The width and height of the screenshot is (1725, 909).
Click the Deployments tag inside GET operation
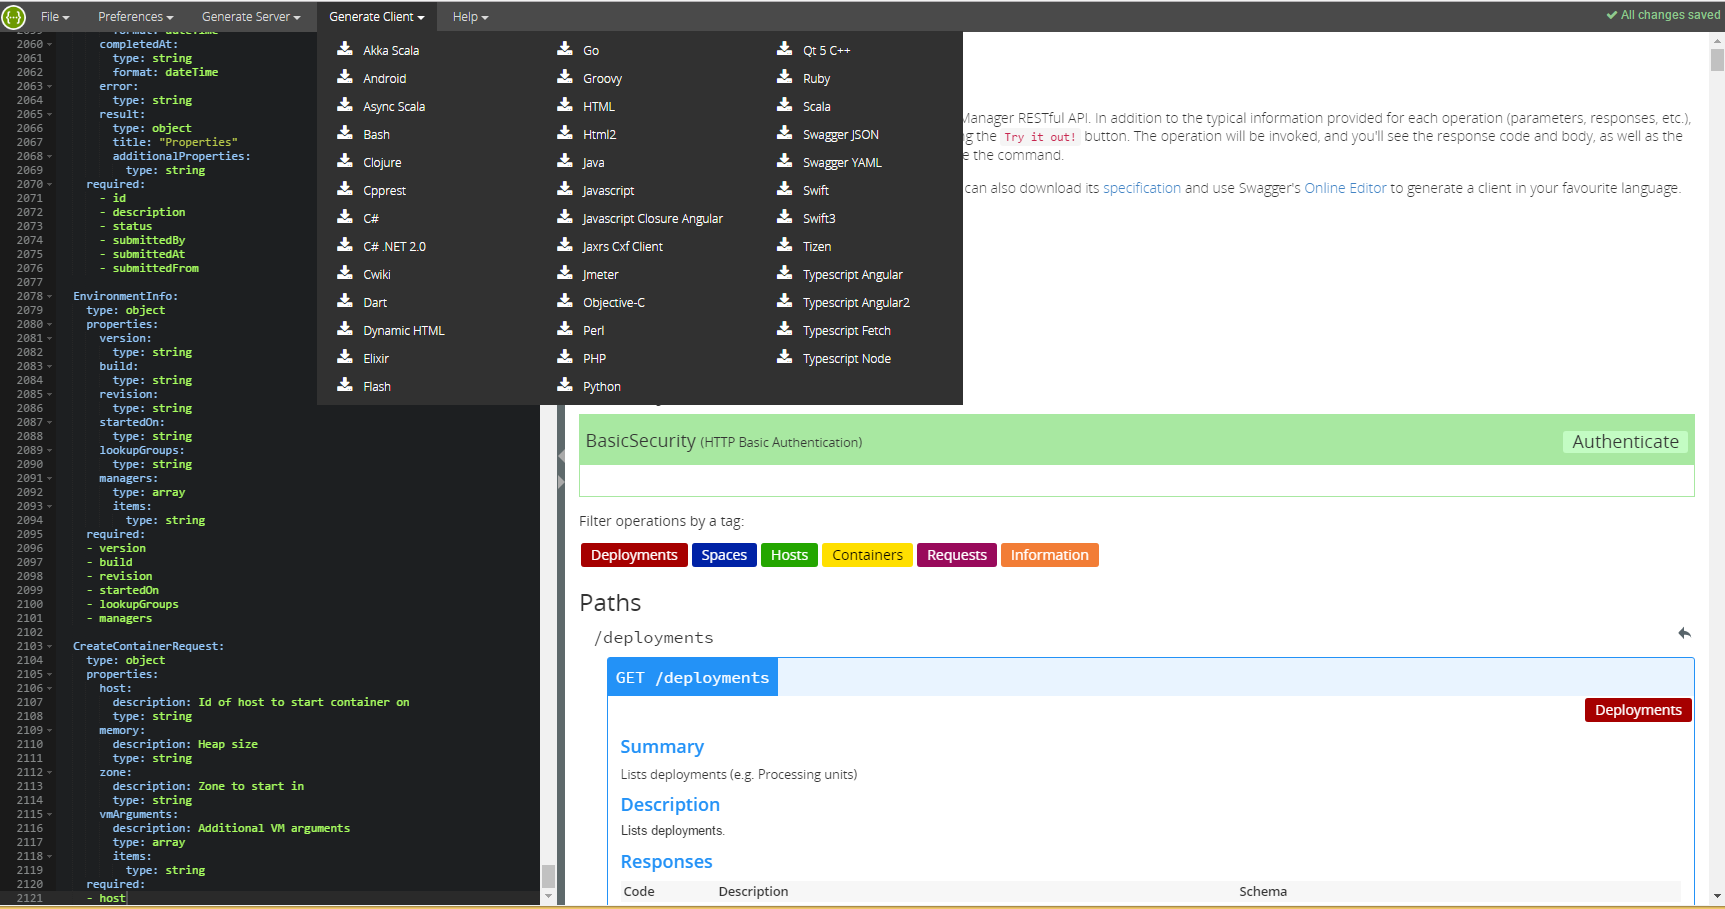pyautogui.click(x=1638, y=710)
